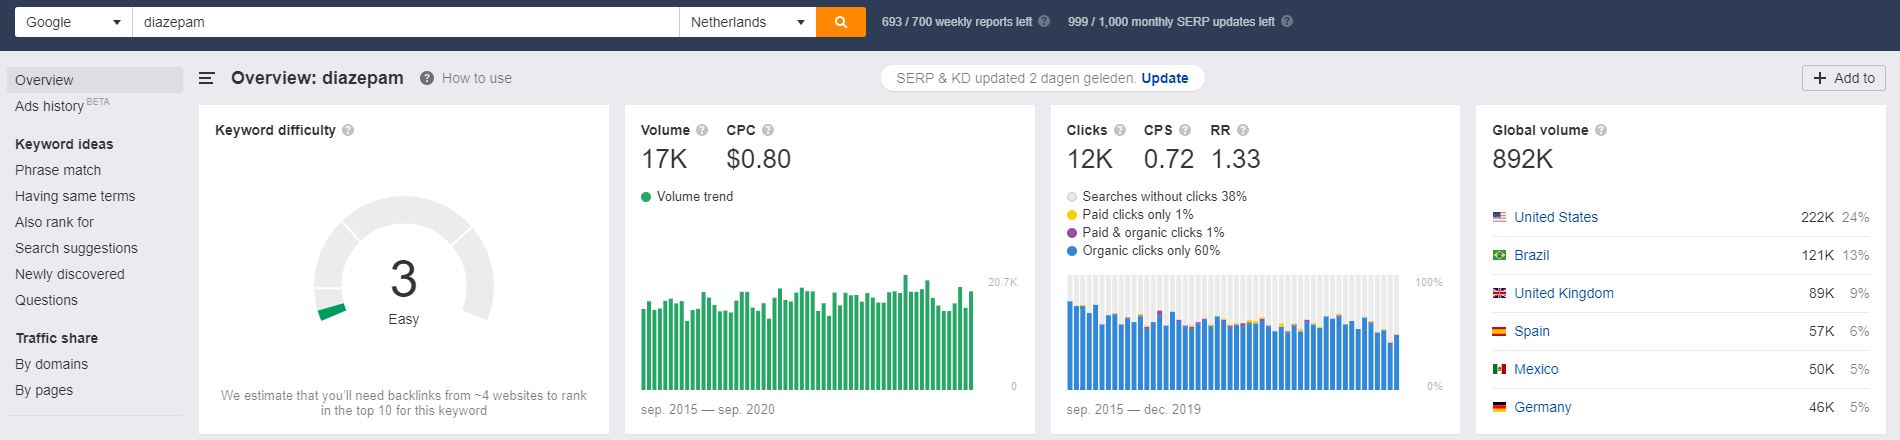1900x440 pixels.
Task: Click the help icon beside Global volume
Action: point(1601,130)
